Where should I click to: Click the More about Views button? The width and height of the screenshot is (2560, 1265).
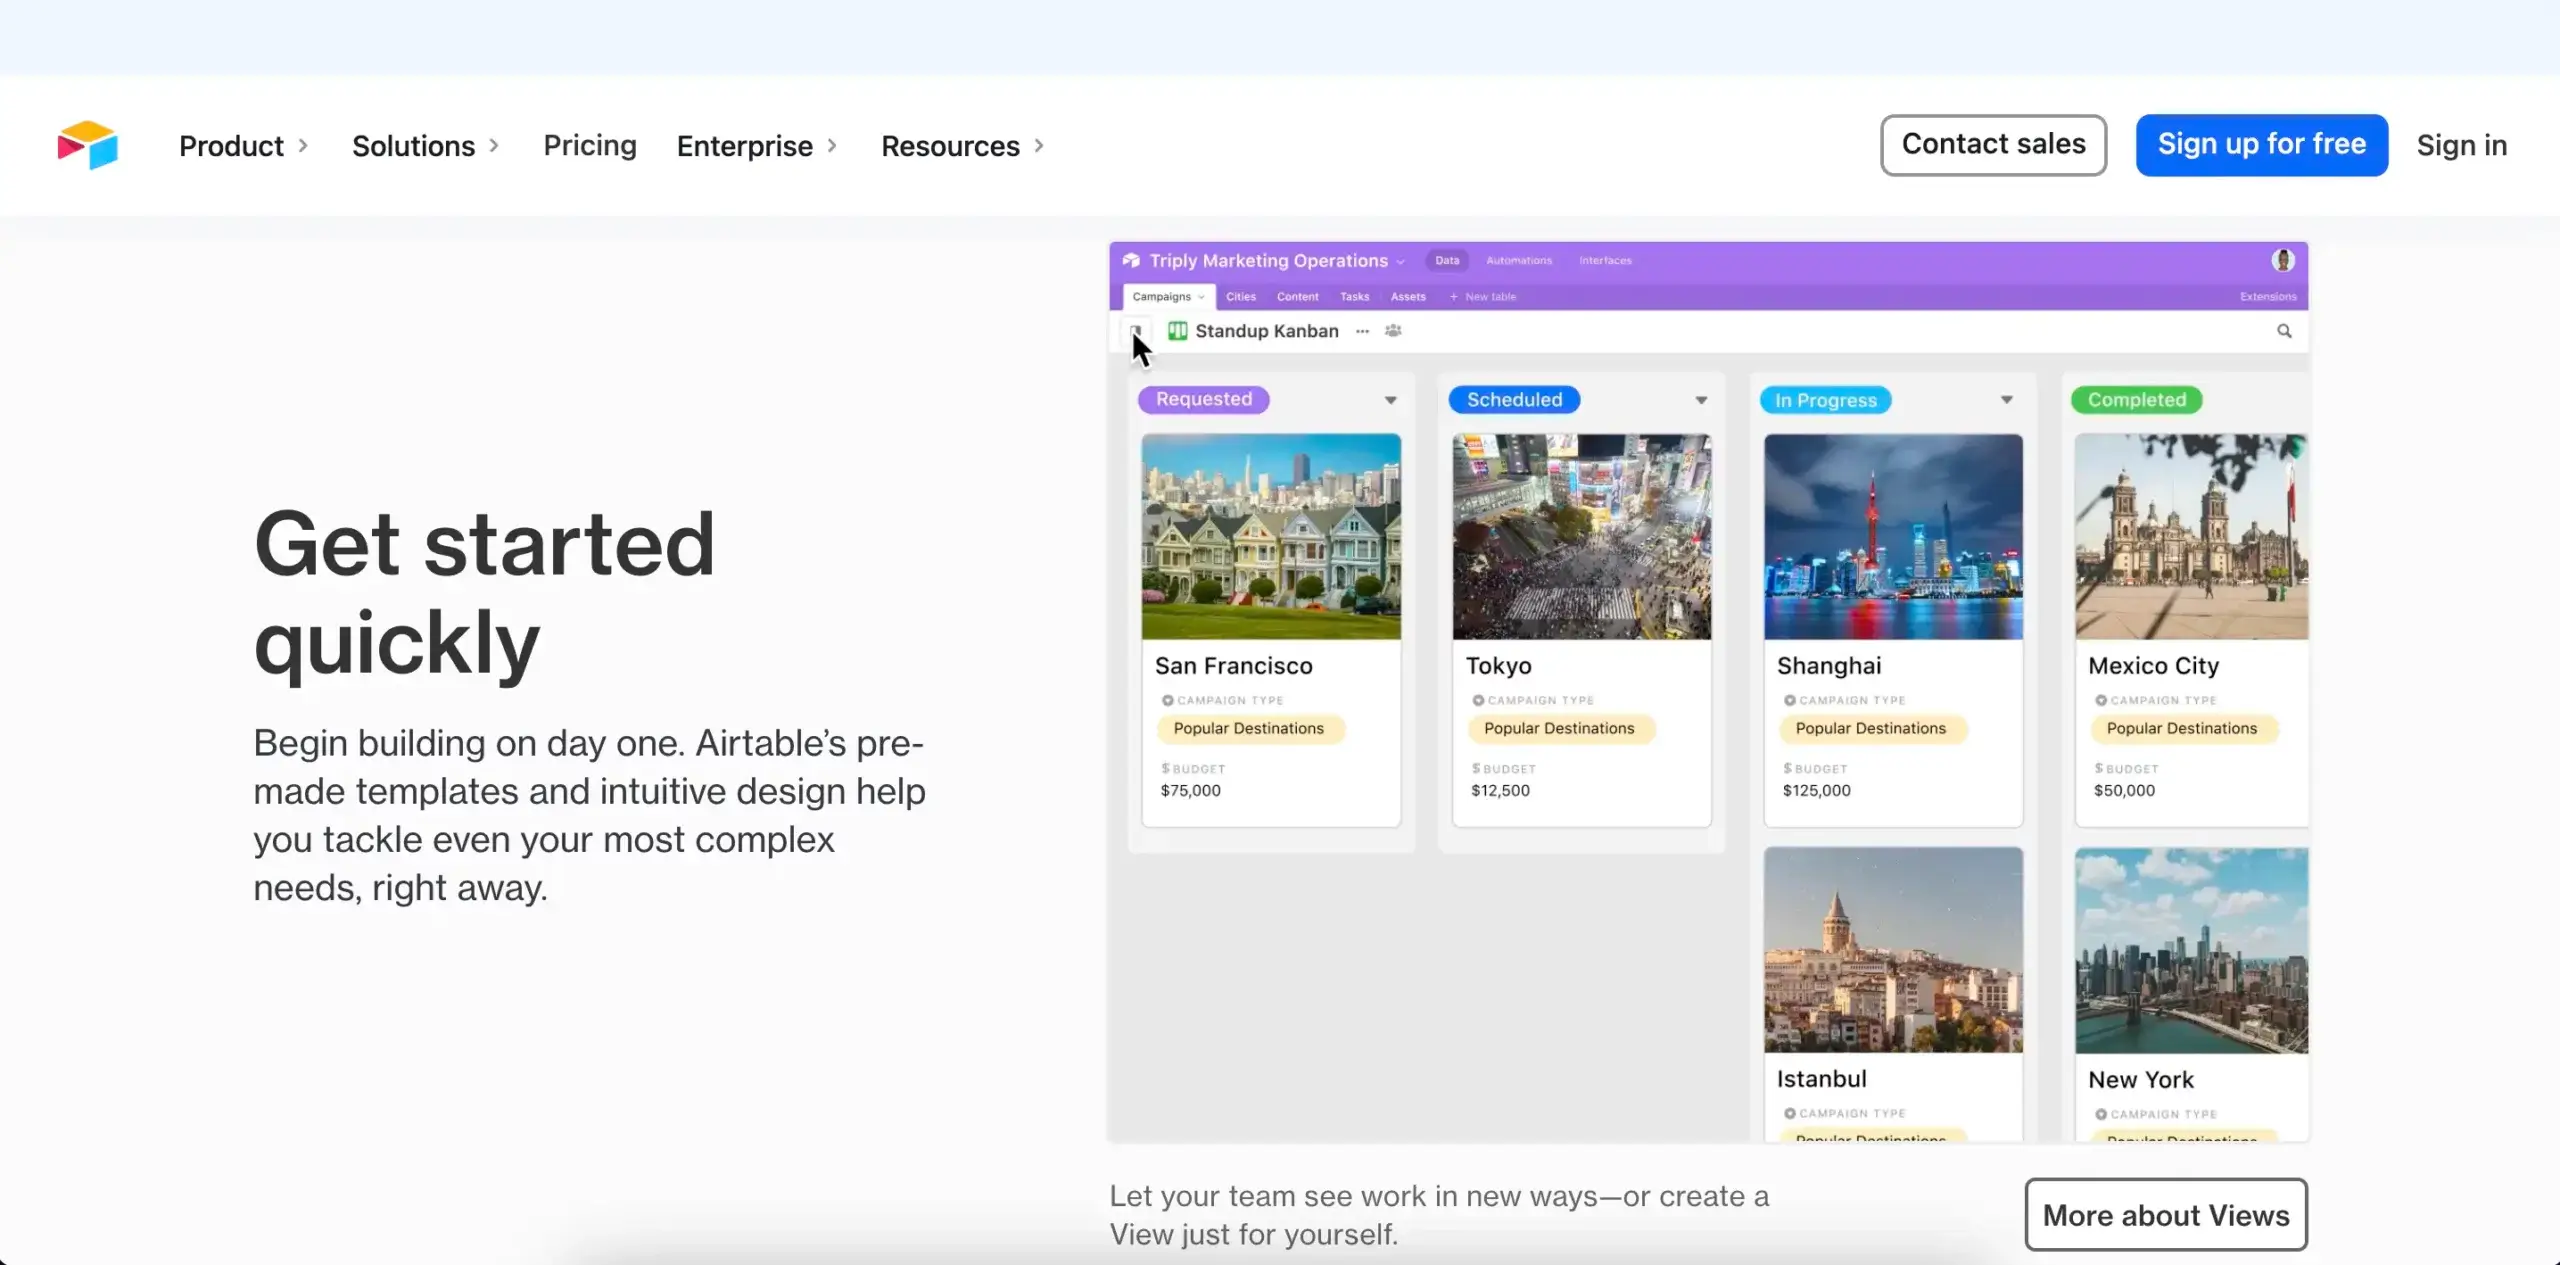pyautogui.click(x=2165, y=1215)
